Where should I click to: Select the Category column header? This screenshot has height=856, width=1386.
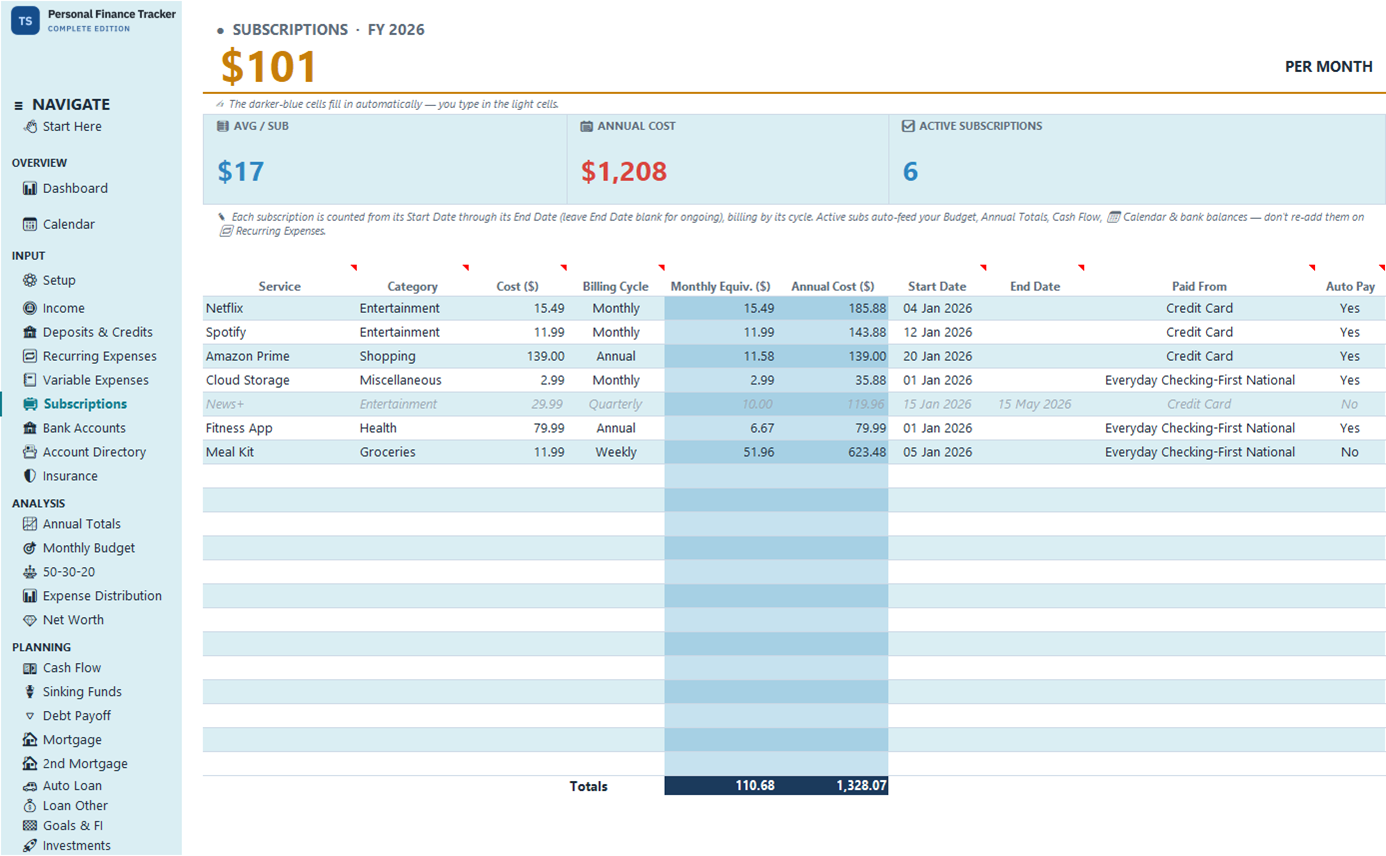412,287
